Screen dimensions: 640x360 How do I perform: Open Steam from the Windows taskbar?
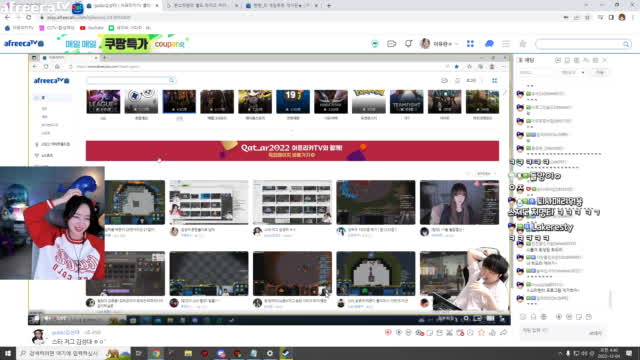[286, 353]
